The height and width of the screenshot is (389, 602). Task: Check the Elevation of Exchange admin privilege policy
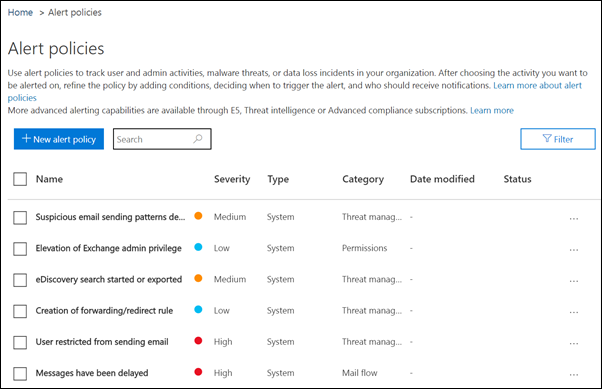pos(20,249)
